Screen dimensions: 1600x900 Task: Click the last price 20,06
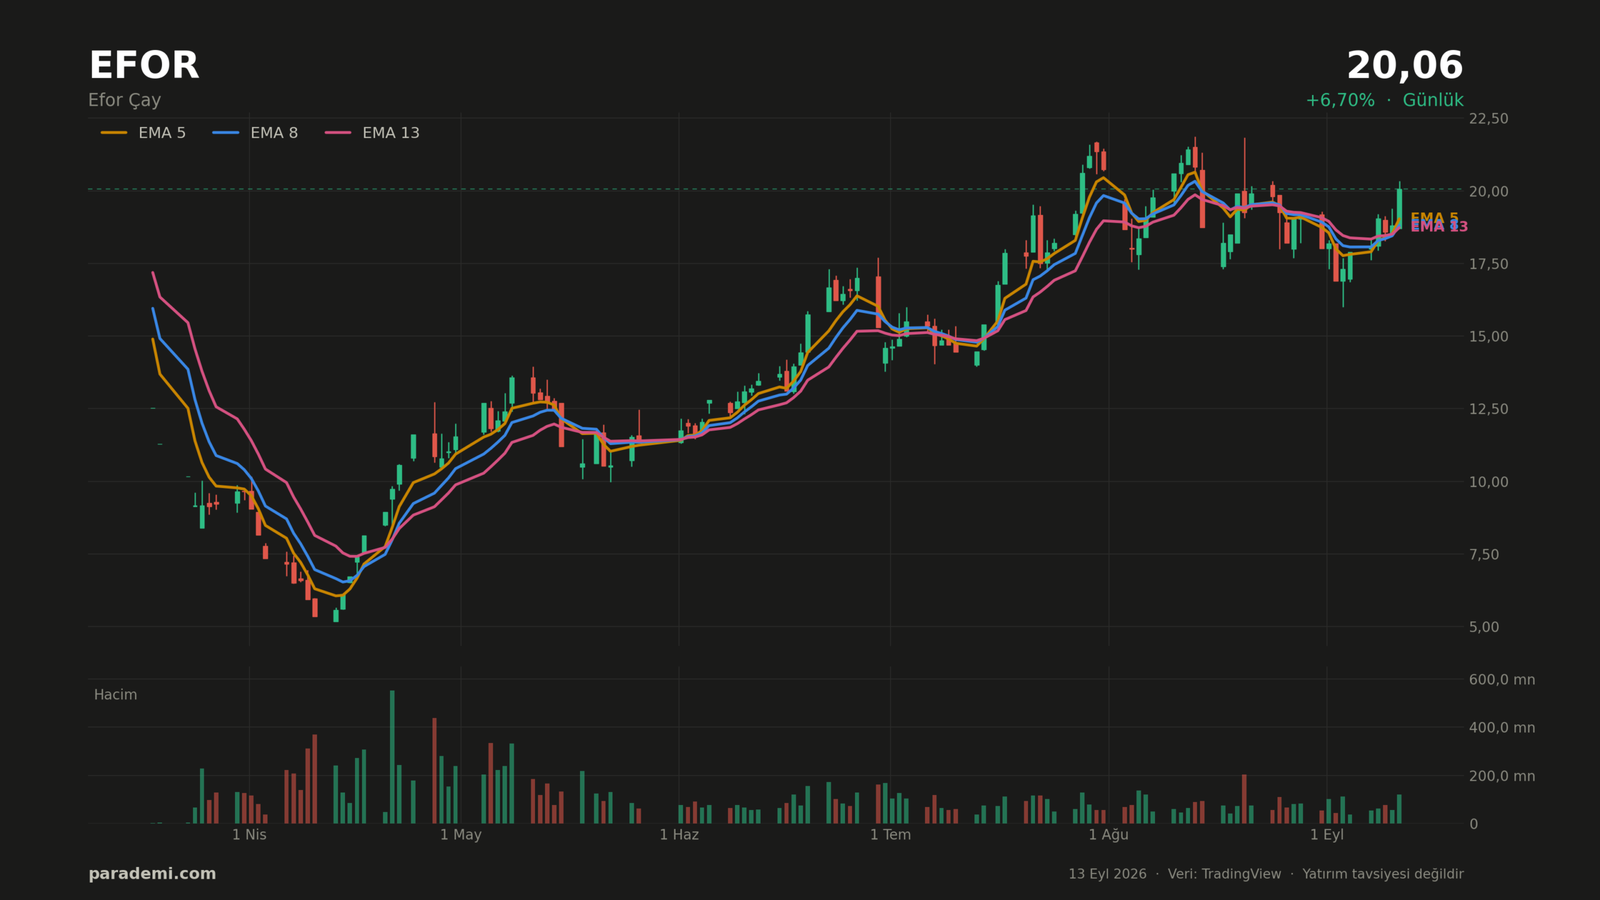tap(1404, 66)
